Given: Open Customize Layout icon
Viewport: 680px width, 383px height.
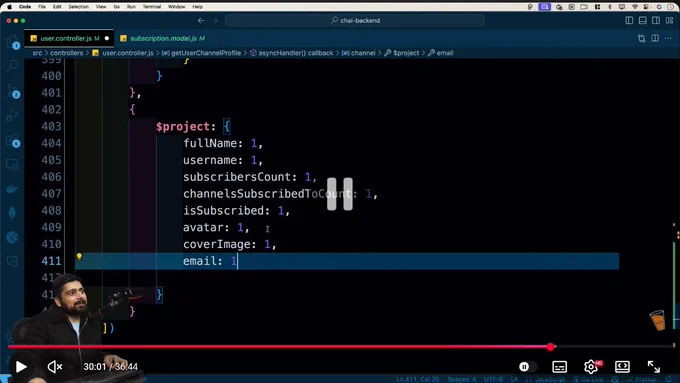Looking at the screenshot, I should pos(670,20).
